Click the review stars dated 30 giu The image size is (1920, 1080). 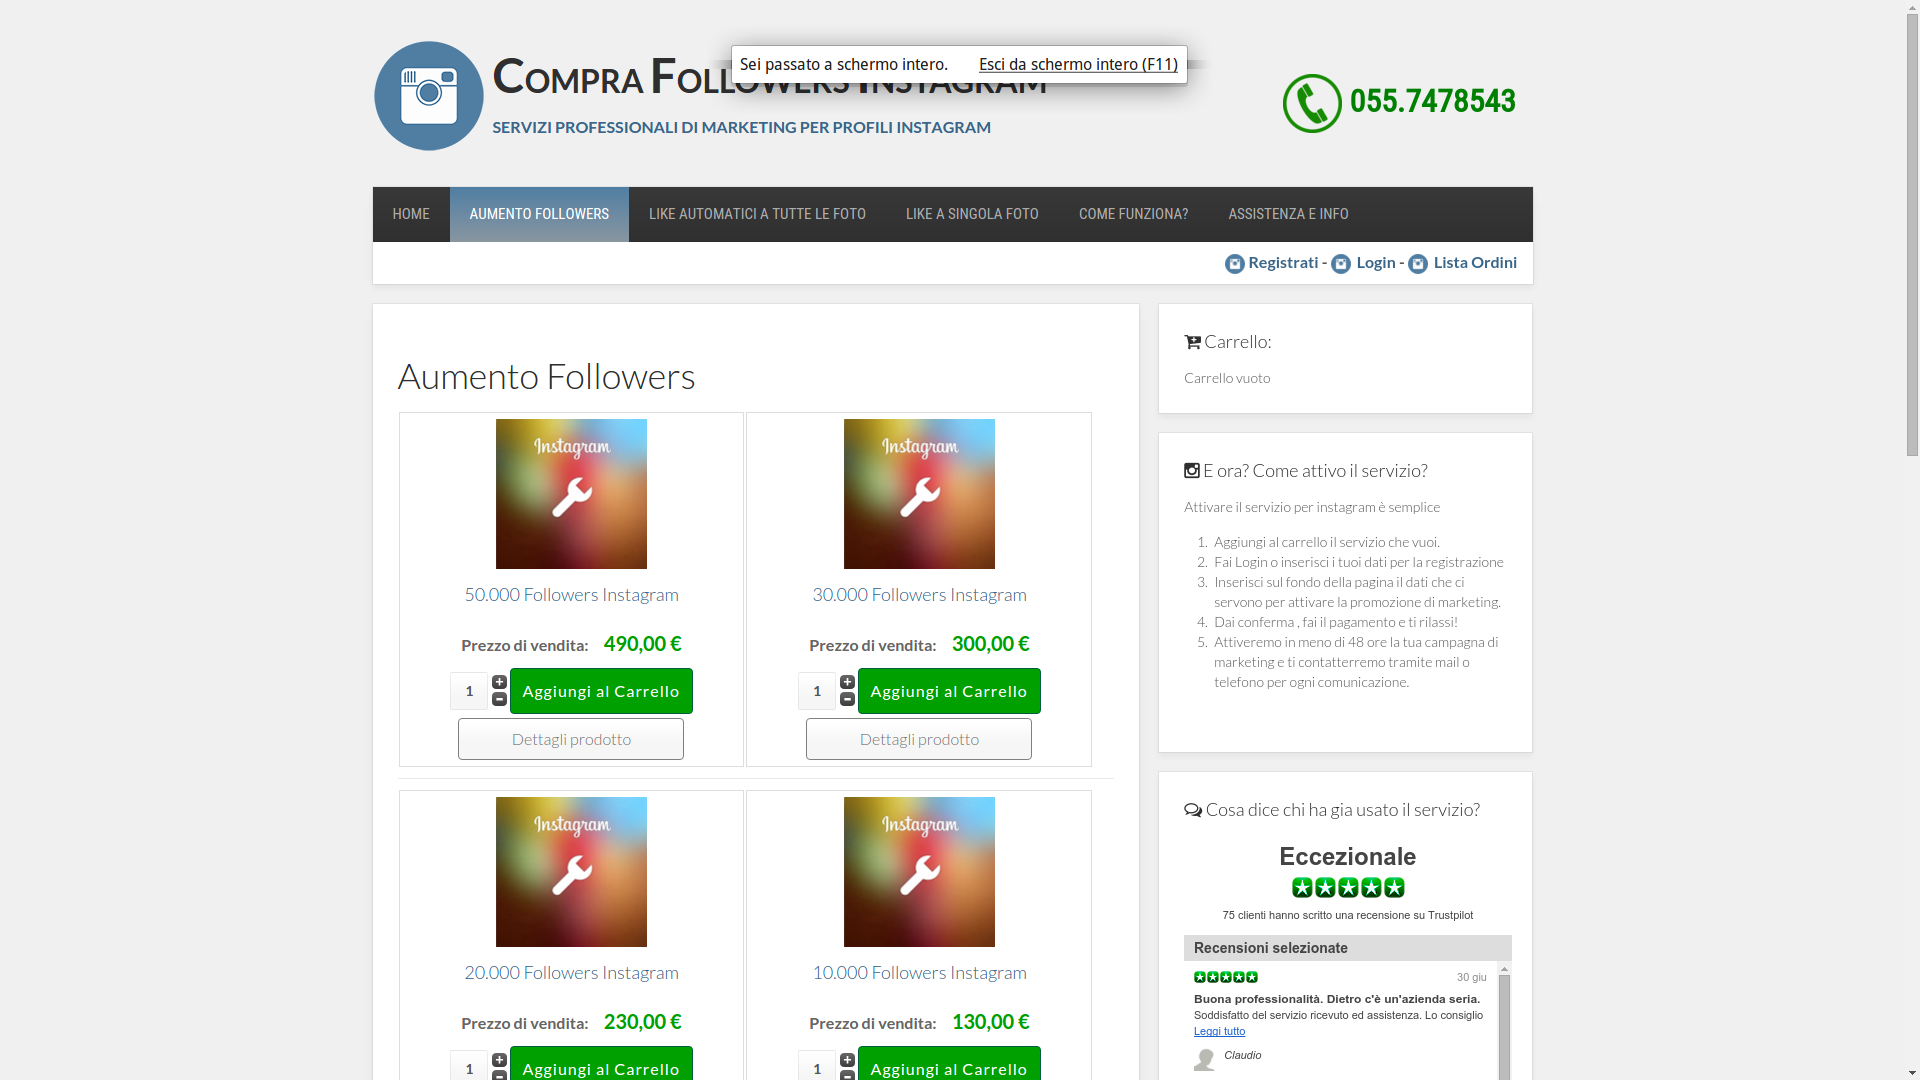coord(1226,977)
